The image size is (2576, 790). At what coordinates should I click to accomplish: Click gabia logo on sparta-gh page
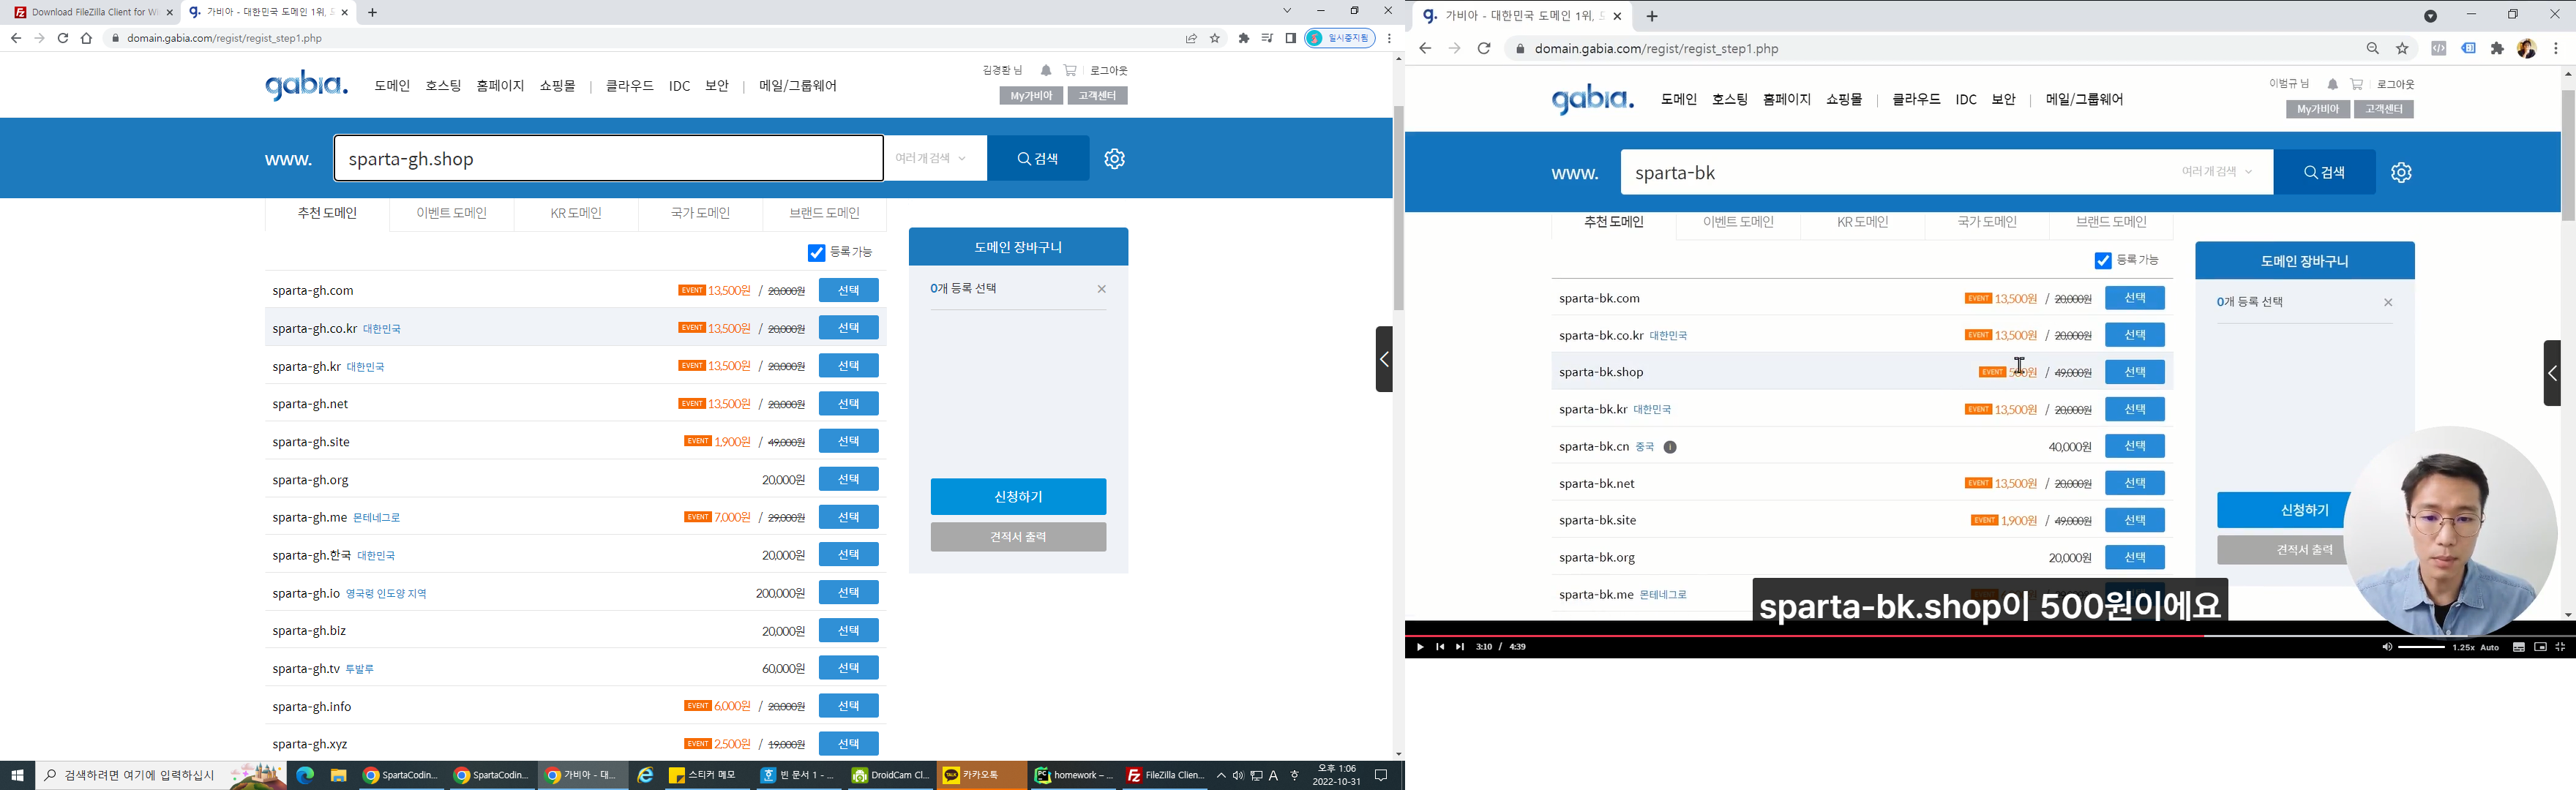click(x=306, y=85)
